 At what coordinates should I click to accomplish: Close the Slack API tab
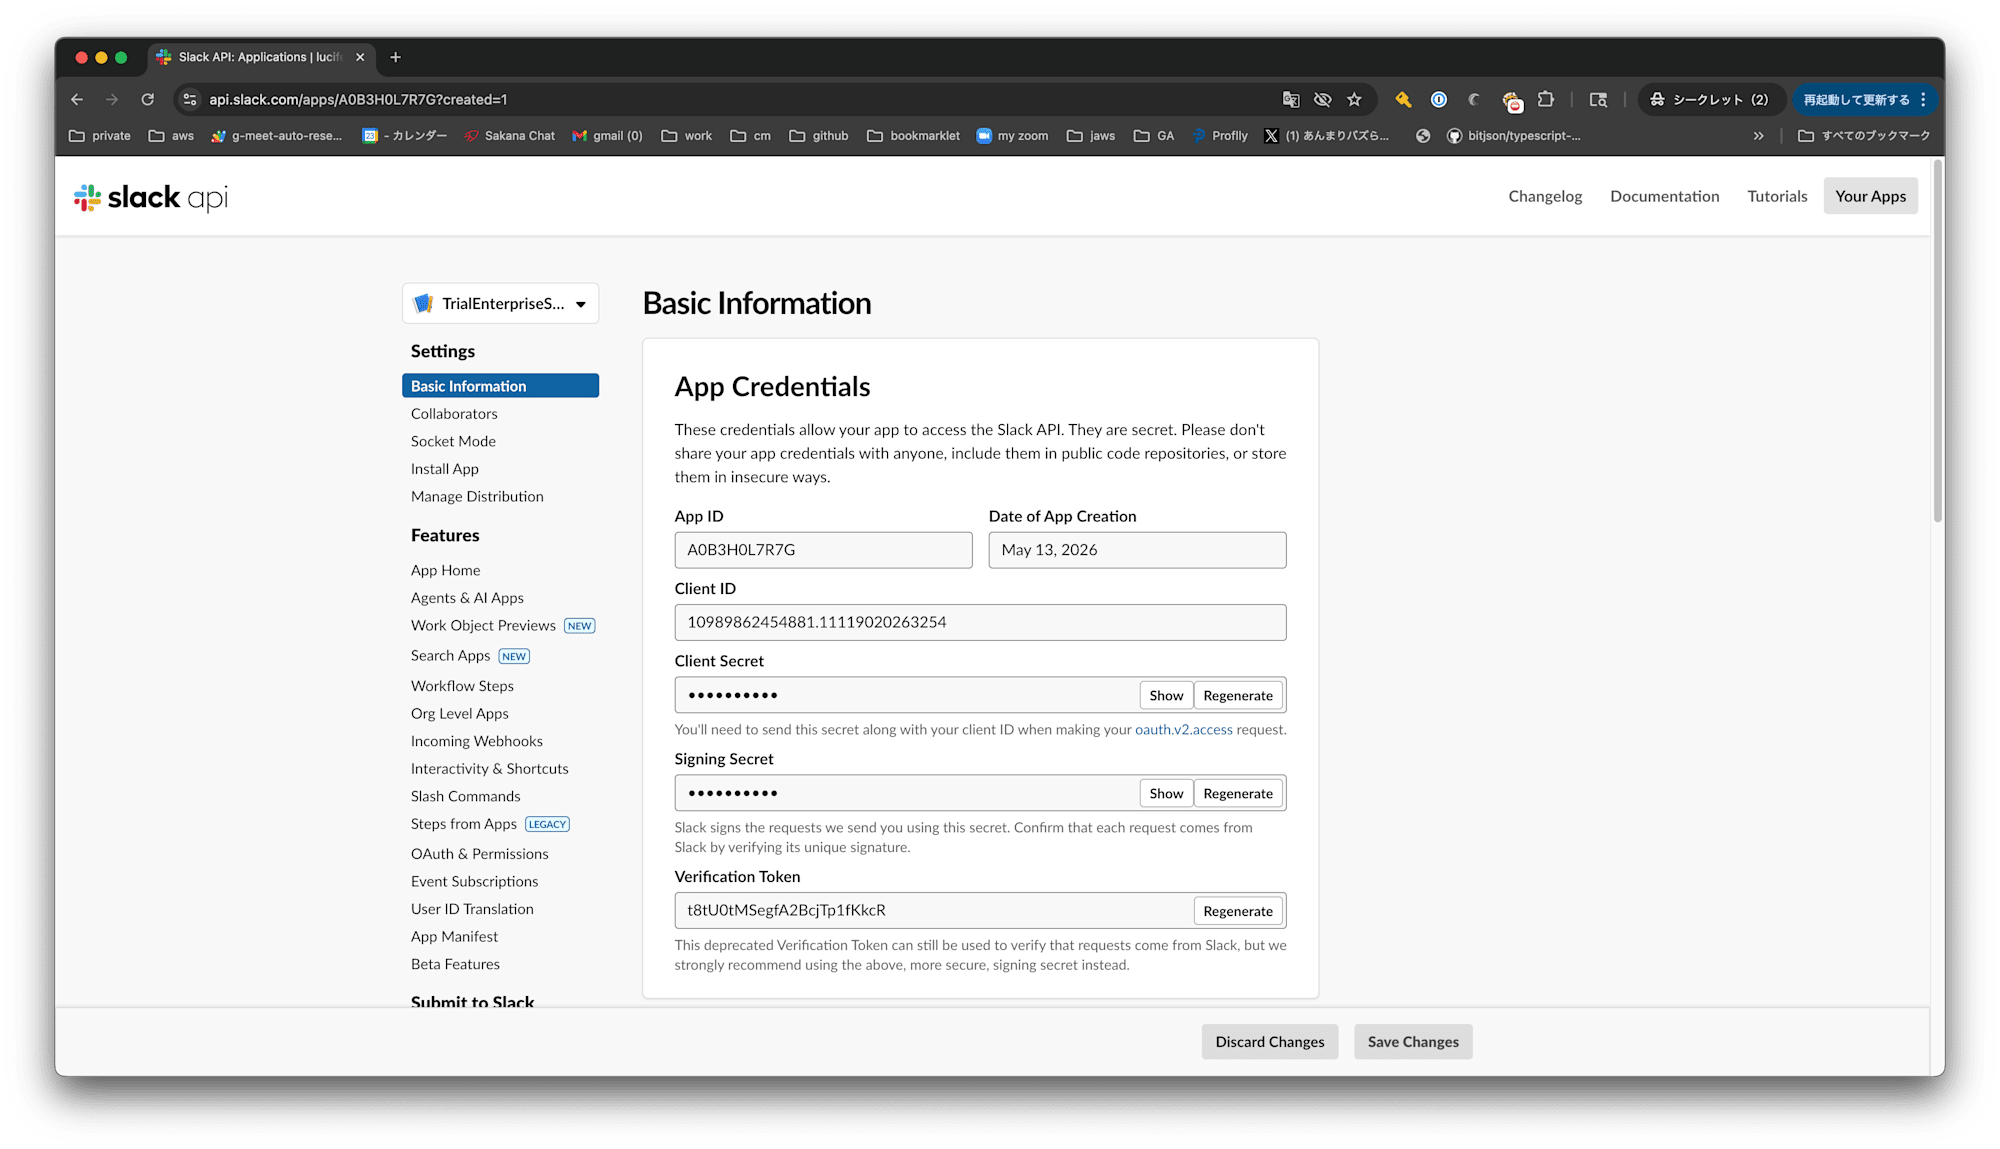tap(360, 57)
